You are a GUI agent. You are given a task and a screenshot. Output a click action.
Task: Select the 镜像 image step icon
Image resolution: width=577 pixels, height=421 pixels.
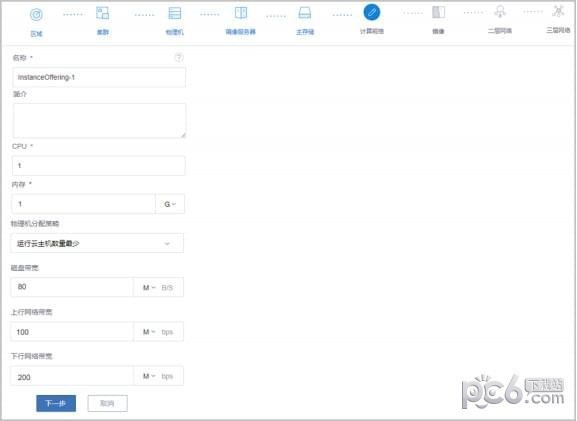[438, 13]
